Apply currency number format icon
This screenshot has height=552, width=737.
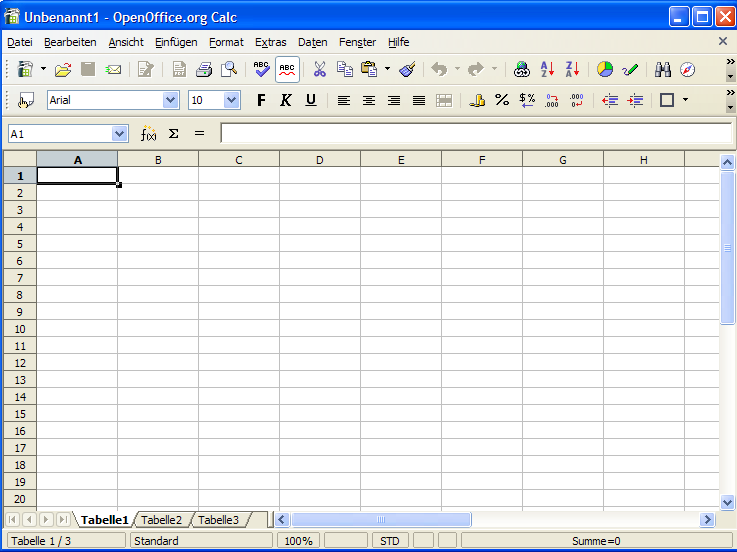(x=477, y=100)
